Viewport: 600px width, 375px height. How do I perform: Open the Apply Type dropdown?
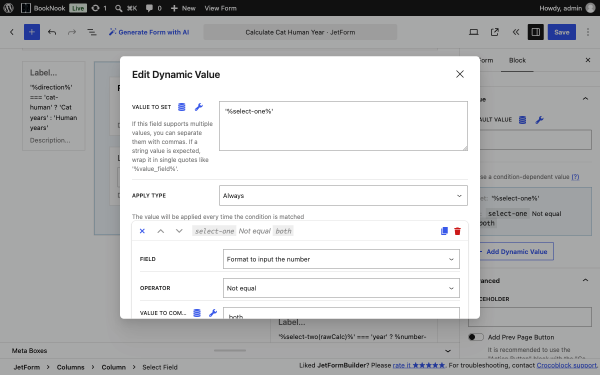coord(343,196)
